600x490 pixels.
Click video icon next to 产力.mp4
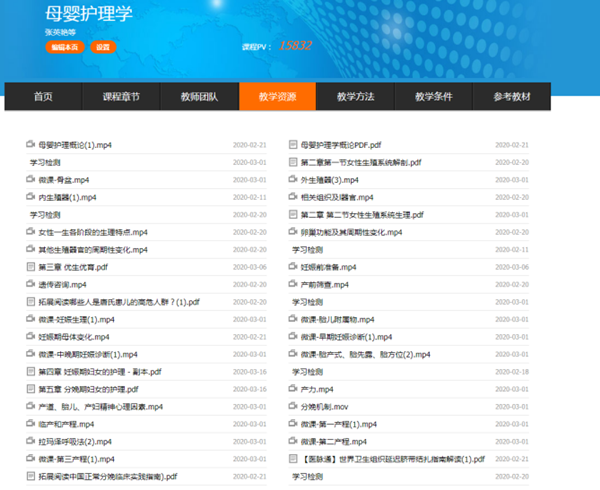(x=294, y=389)
